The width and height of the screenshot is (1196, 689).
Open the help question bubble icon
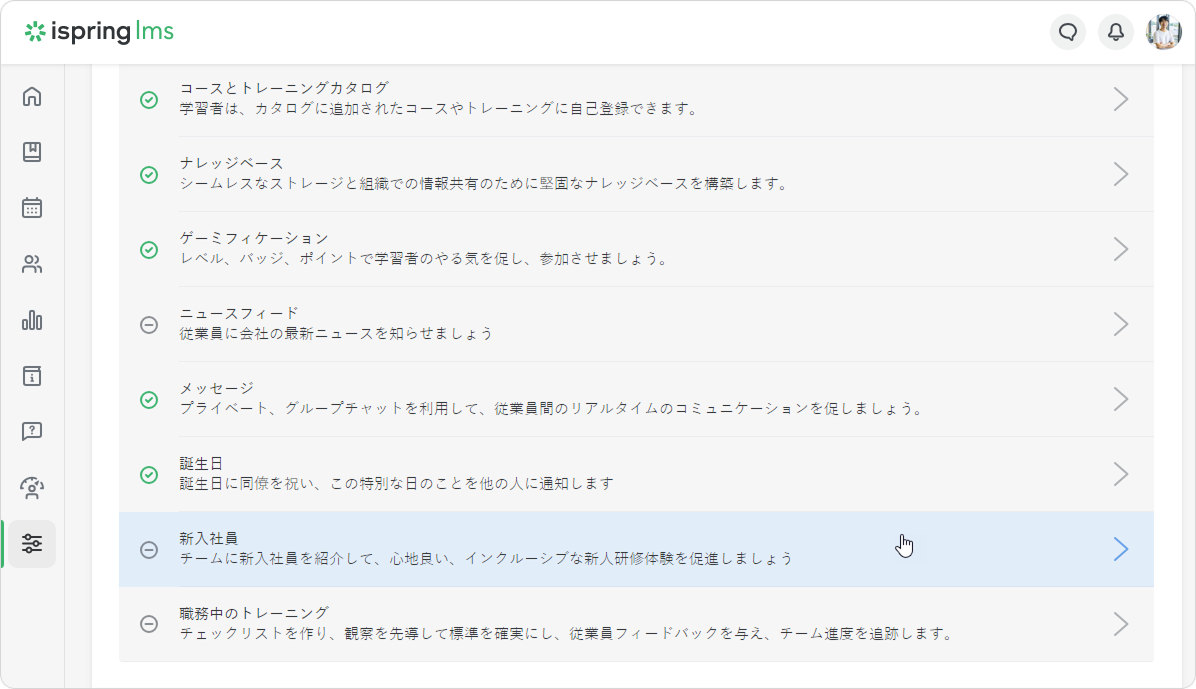(x=32, y=432)
